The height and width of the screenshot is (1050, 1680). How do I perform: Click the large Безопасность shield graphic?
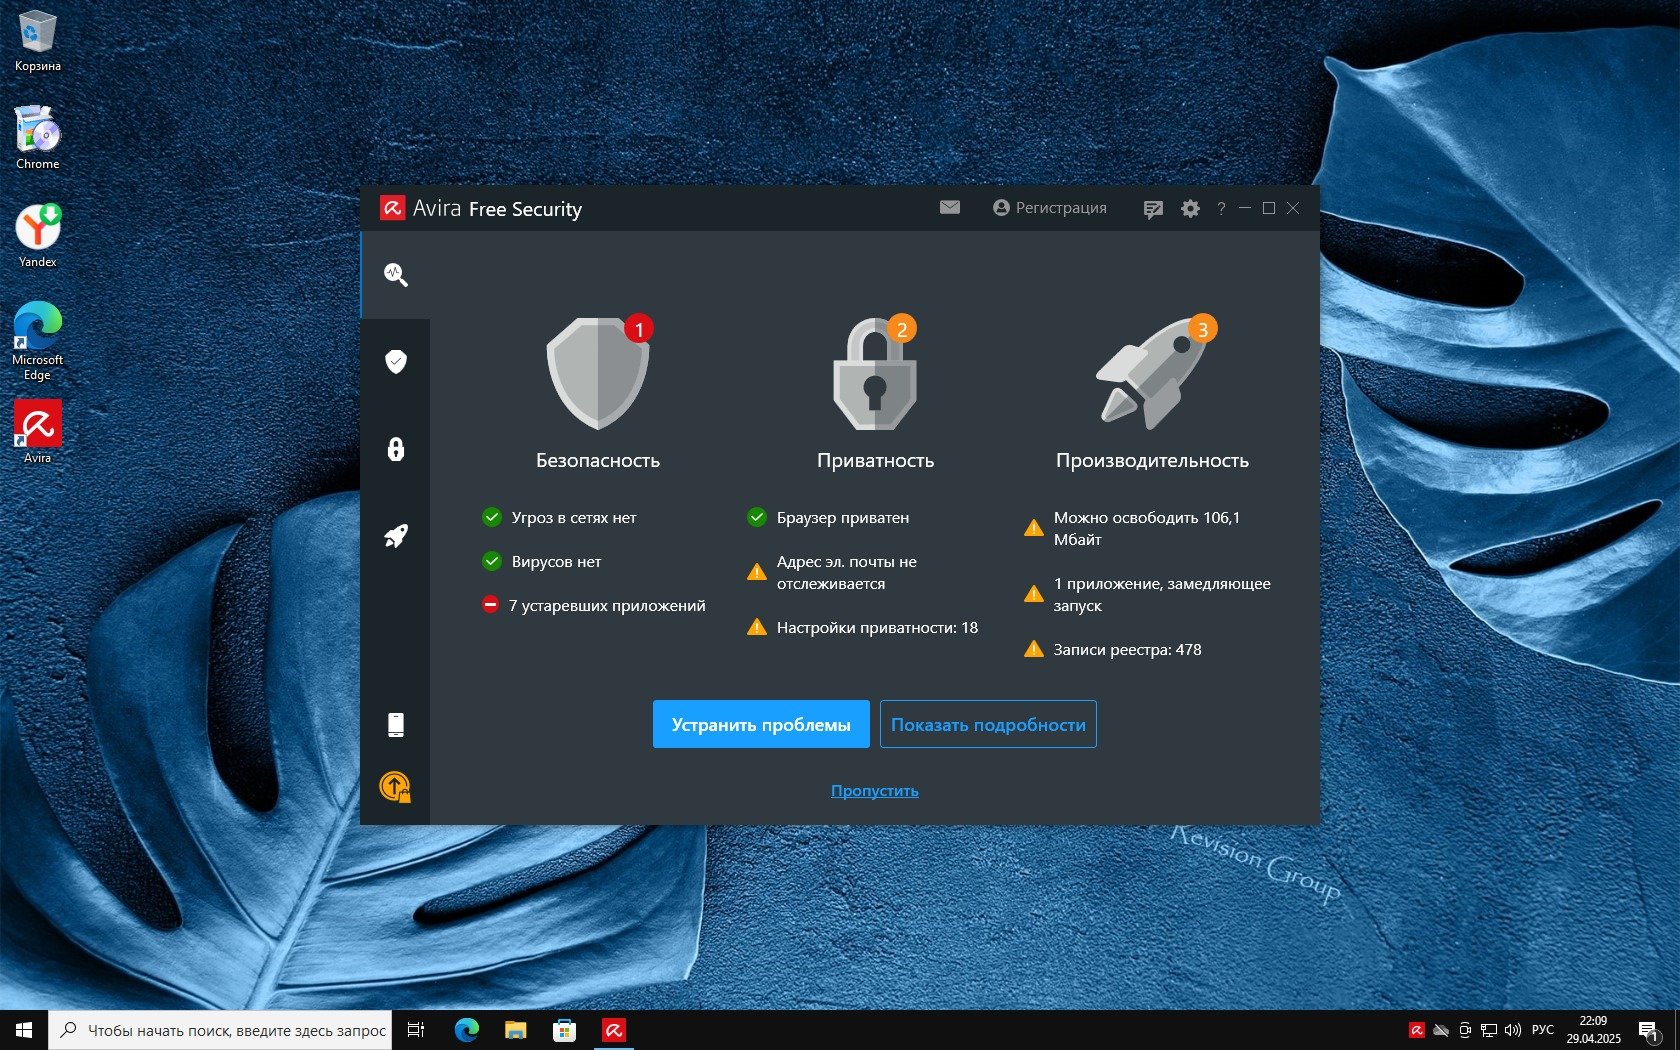point(598,374)
